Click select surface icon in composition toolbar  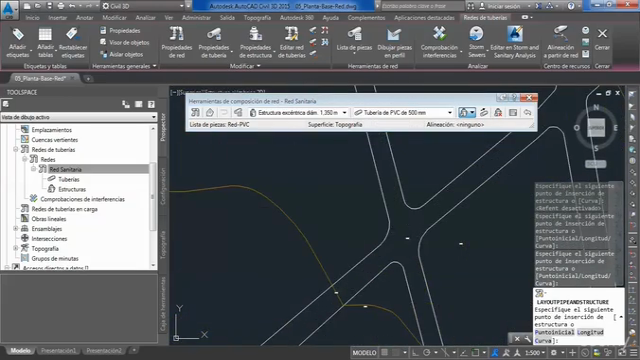pyautogui.click(x=210, y=112)
